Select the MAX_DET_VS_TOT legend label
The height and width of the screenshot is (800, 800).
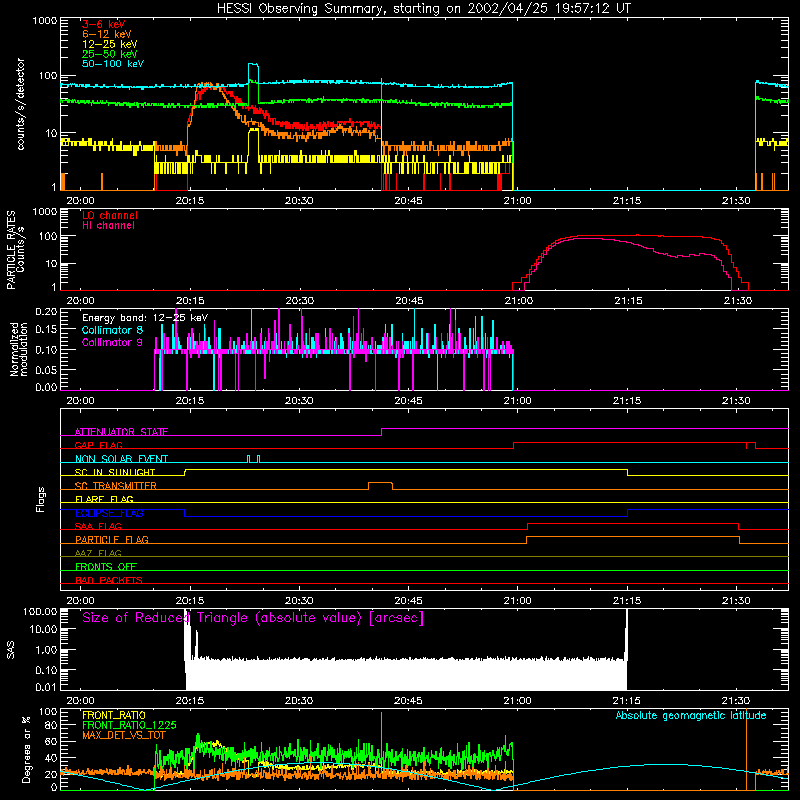point(123,735)
